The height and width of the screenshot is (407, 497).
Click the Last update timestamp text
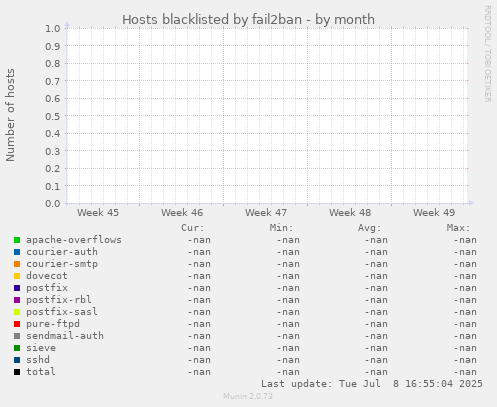click(x=372, y=384)
